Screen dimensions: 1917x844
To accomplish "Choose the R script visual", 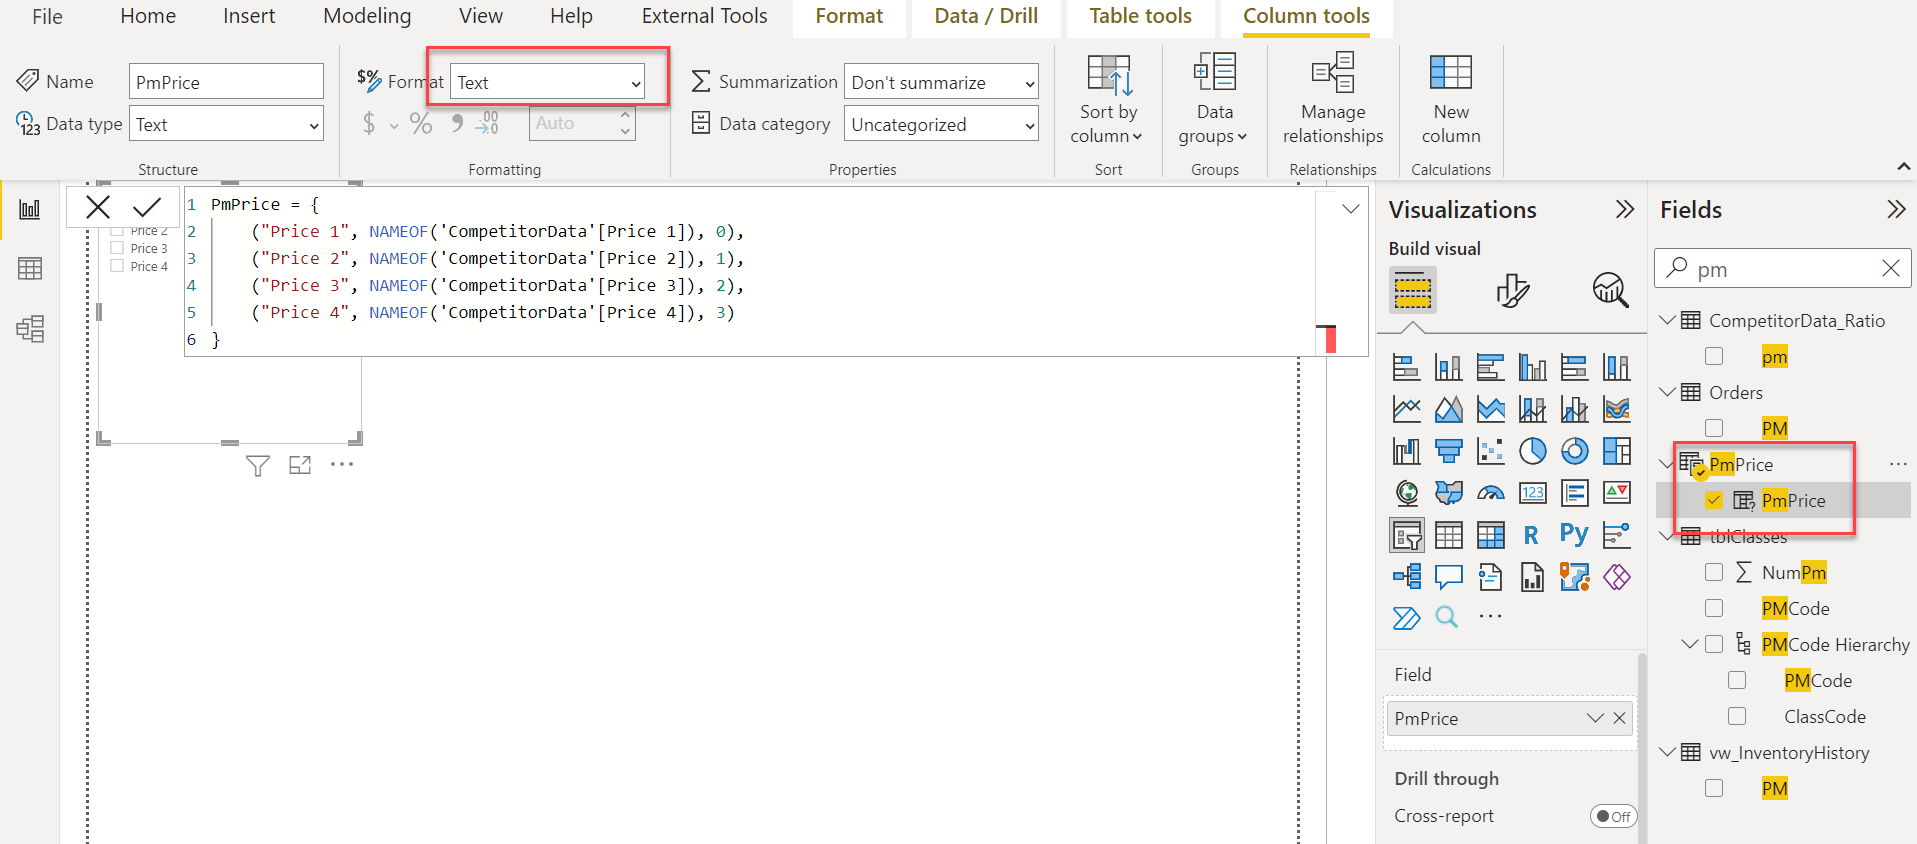I will click(1531, 535).
